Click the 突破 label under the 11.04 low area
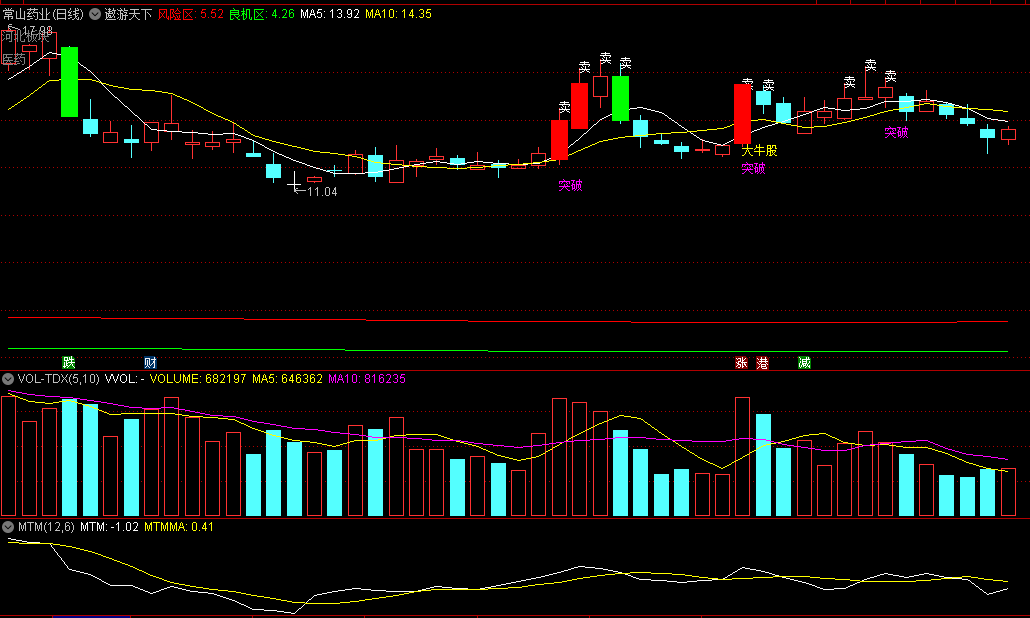Image resolution: width=1030 pixels, height=618 pixels. point(570,186)
